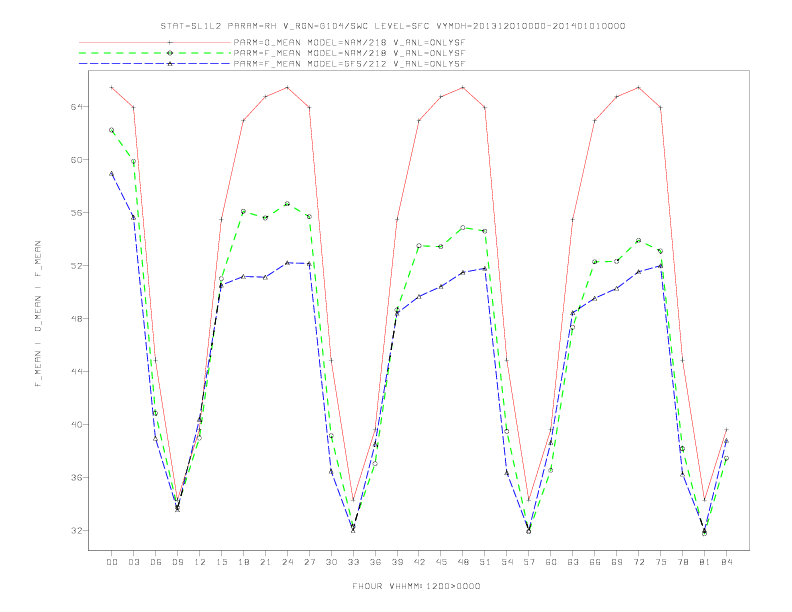The width and height of the screenshot is (792, 612).
Task: Click the x-axis tick label 30
Action: (331, 562)
